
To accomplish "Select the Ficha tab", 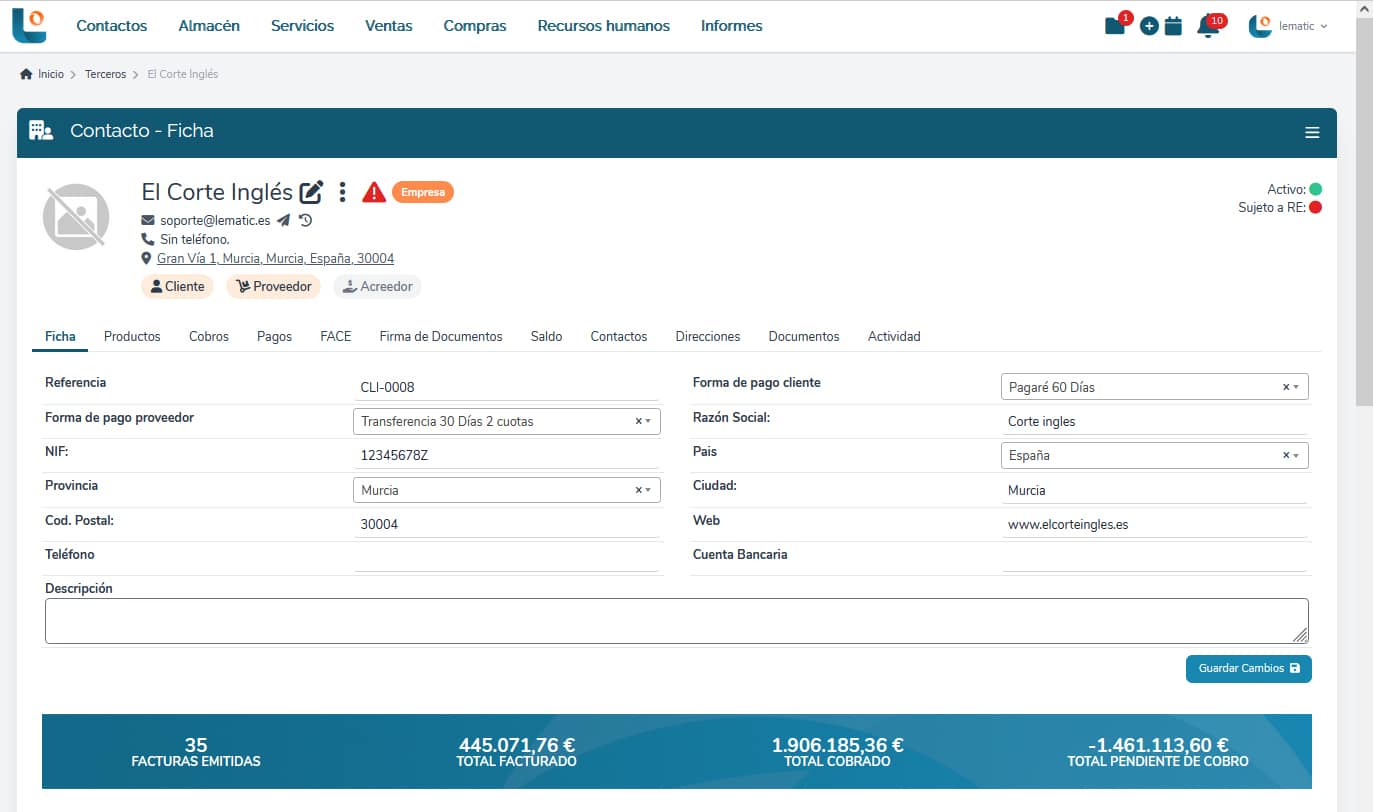I will click(x=60, y=336).
